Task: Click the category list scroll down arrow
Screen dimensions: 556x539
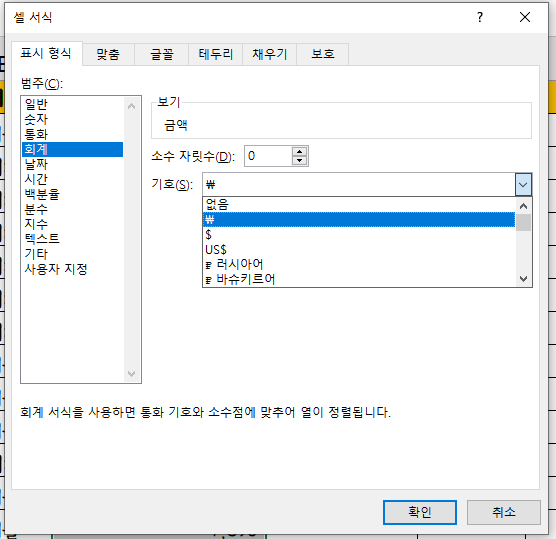Action: pos(132,374)
